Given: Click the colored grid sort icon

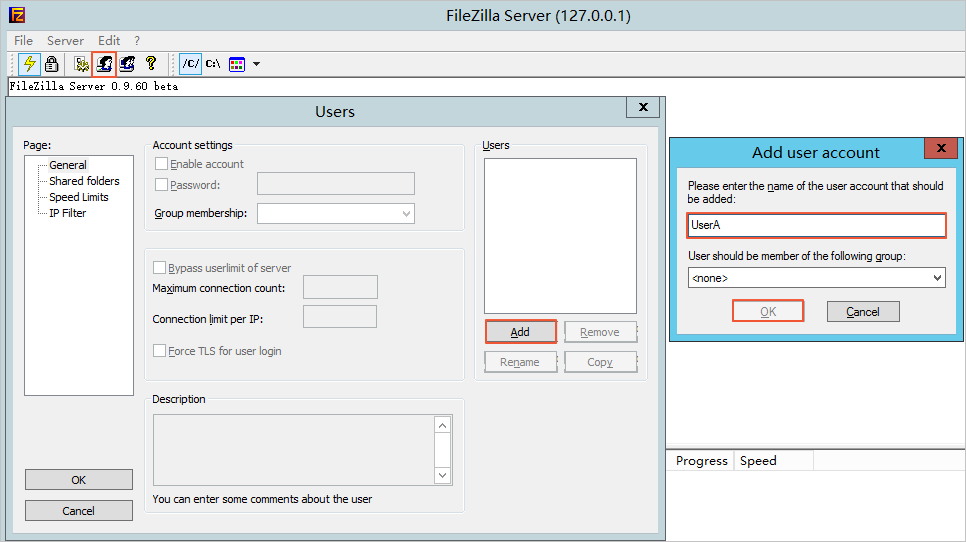Looking at the screenshot, I should [237, 63].
